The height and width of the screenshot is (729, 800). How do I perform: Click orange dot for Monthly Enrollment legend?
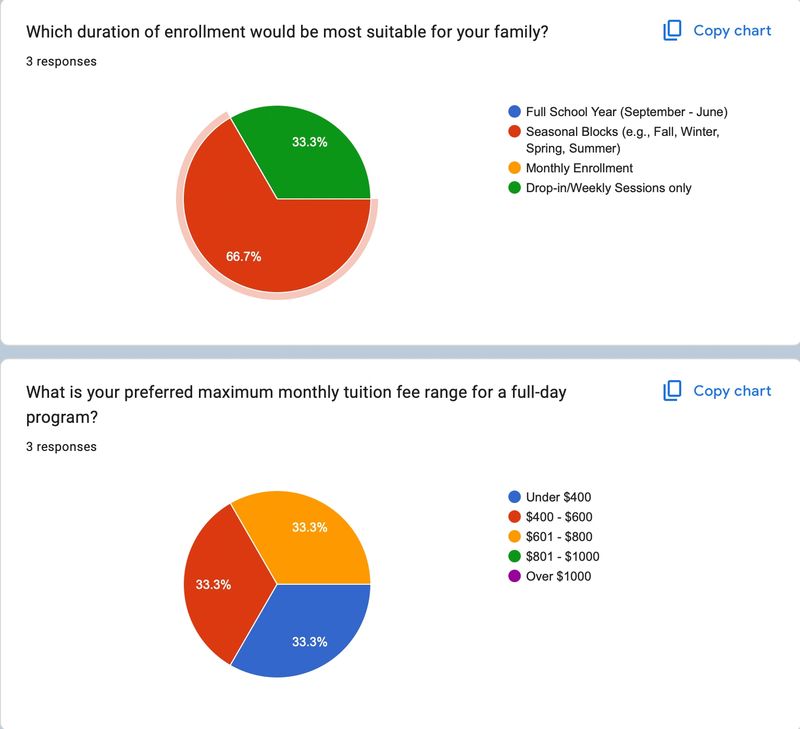point(514,168)
